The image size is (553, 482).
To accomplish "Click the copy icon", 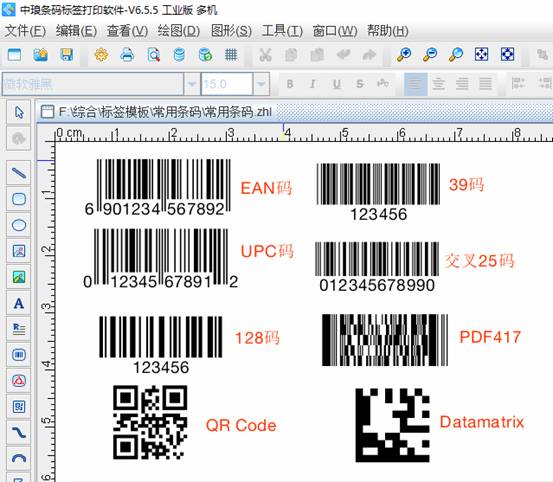I will (291, 55).
